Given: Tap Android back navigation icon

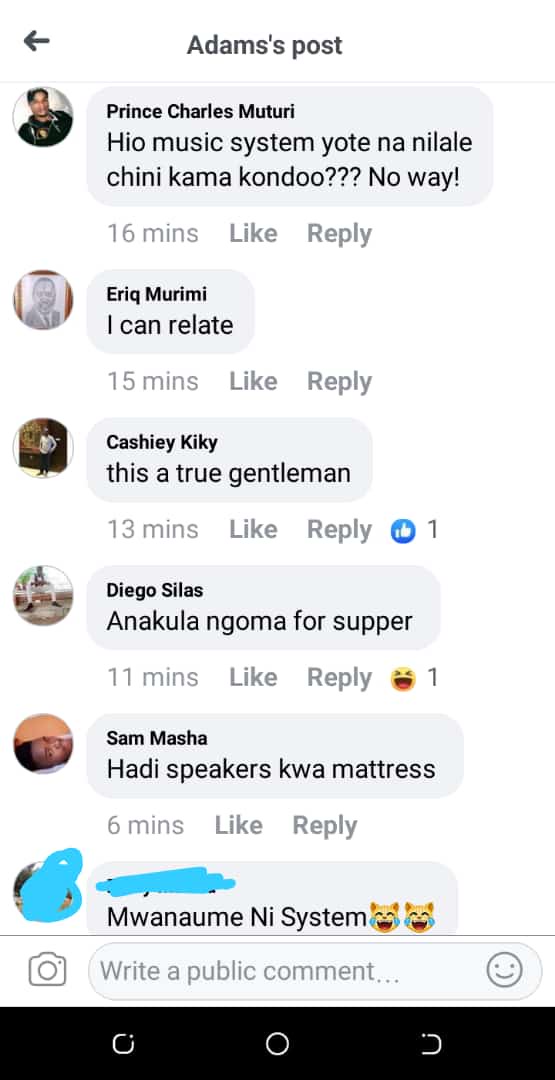Looking at the screenshot, I should [x=432, y=1045].
